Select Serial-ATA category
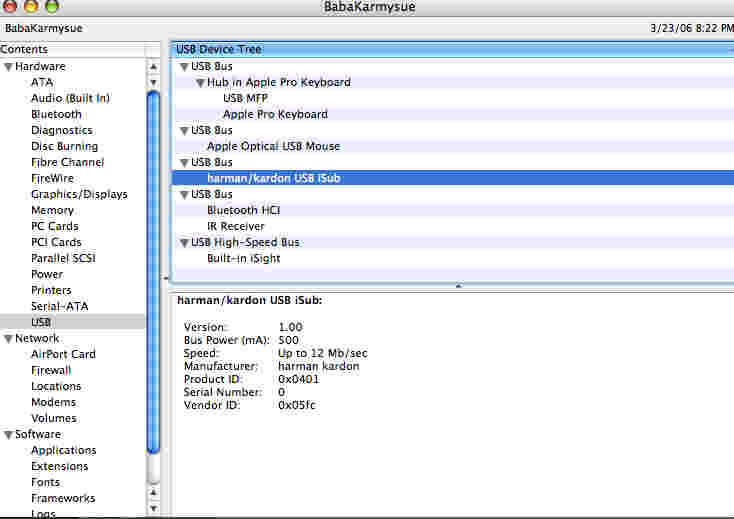 59,306
